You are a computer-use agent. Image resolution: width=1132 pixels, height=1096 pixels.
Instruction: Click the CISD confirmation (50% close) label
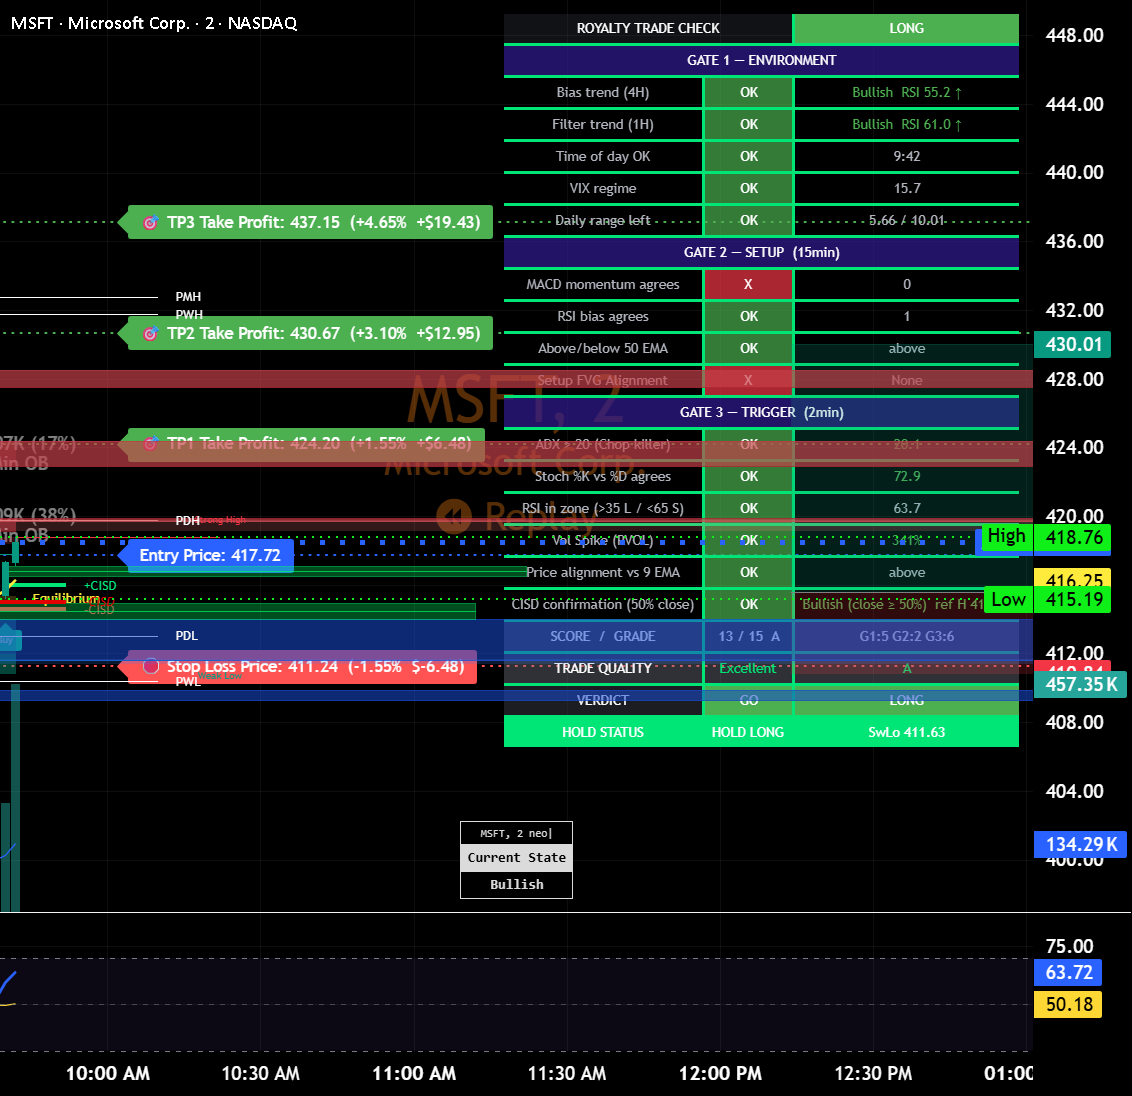click(x=603, y=604)
